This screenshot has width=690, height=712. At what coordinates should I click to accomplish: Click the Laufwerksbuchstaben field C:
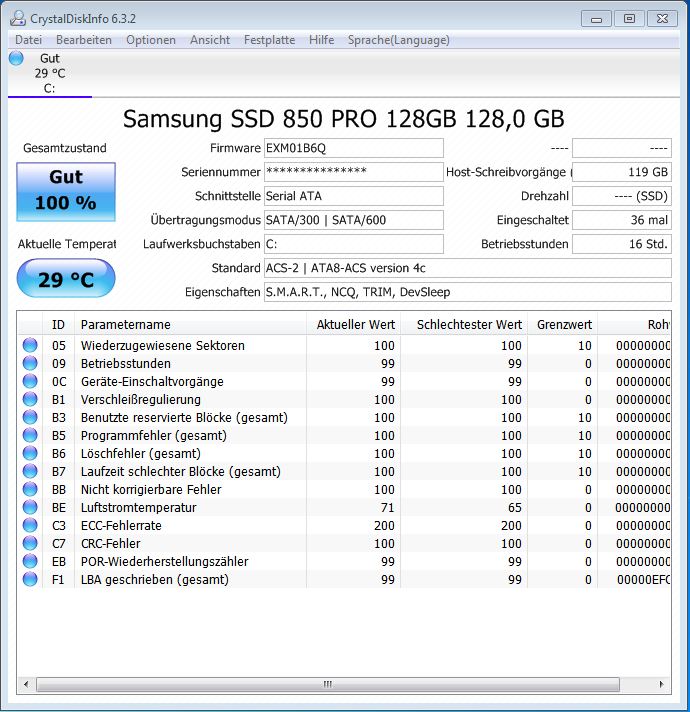[354, 244]
